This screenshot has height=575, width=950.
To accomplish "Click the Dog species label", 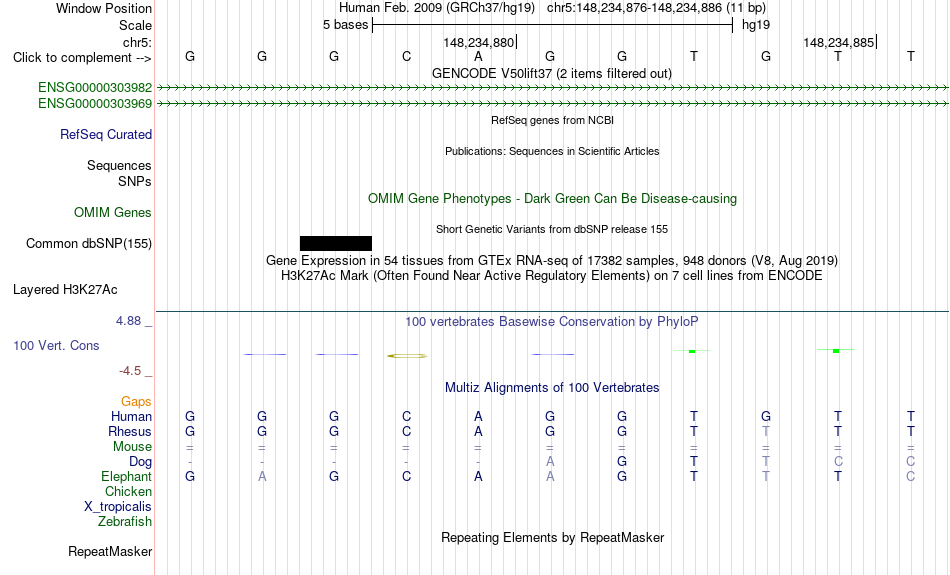I will pyautogui.click(x=141, y=462).
